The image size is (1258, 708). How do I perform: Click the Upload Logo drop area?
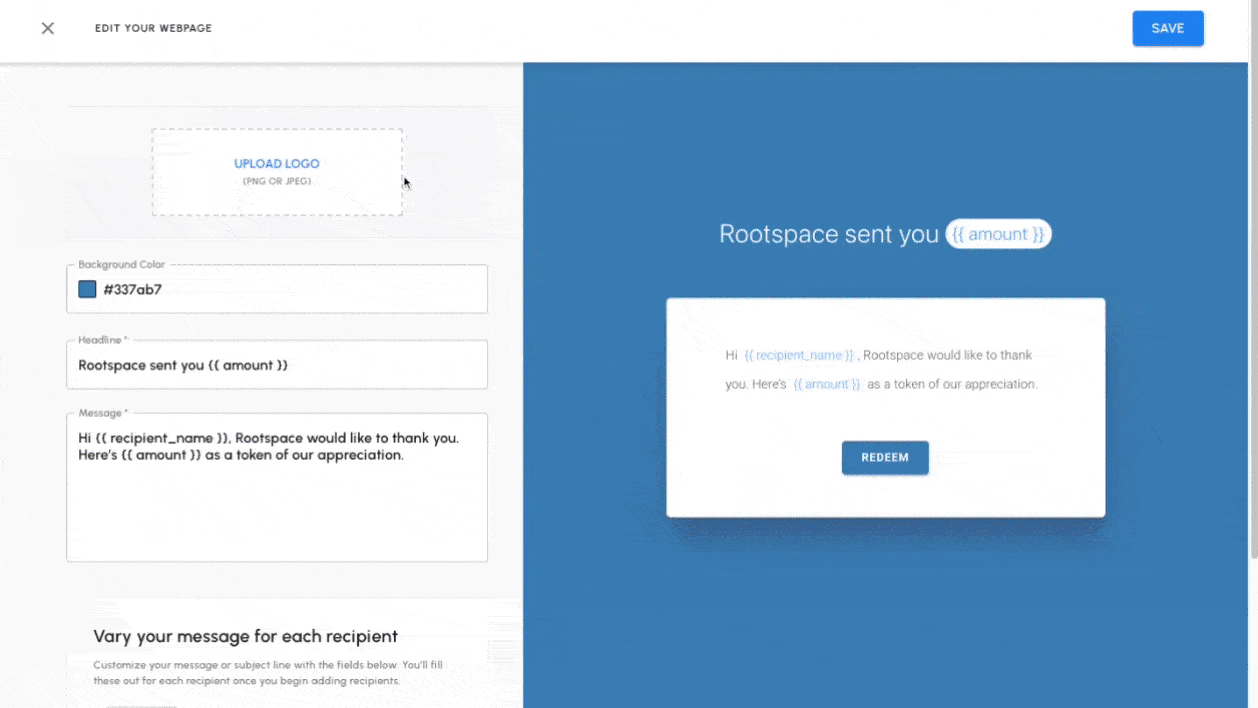coord(277,172)
